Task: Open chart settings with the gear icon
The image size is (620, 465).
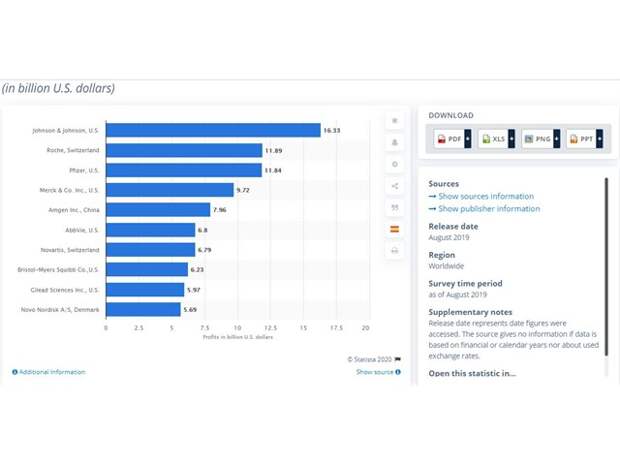Action: click(x=394, y=164)
